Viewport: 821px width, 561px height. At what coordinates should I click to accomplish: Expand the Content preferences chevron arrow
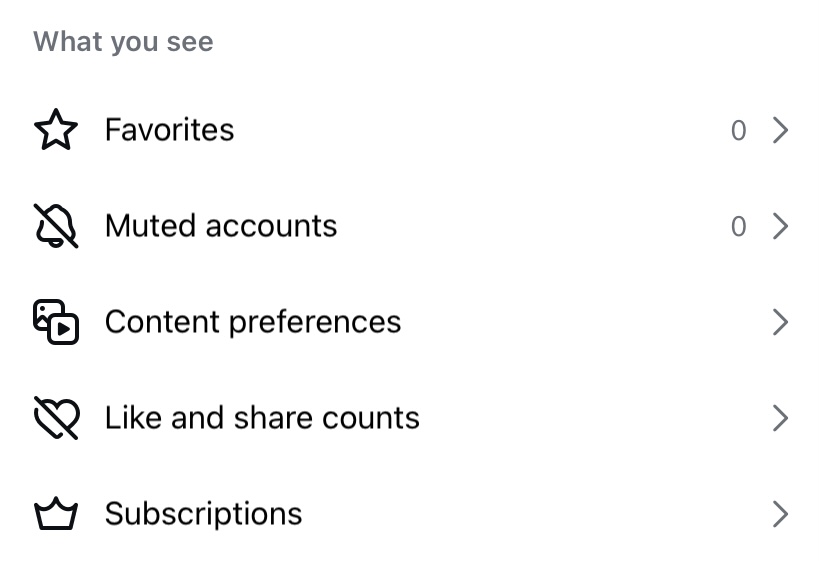click(781, 322)
